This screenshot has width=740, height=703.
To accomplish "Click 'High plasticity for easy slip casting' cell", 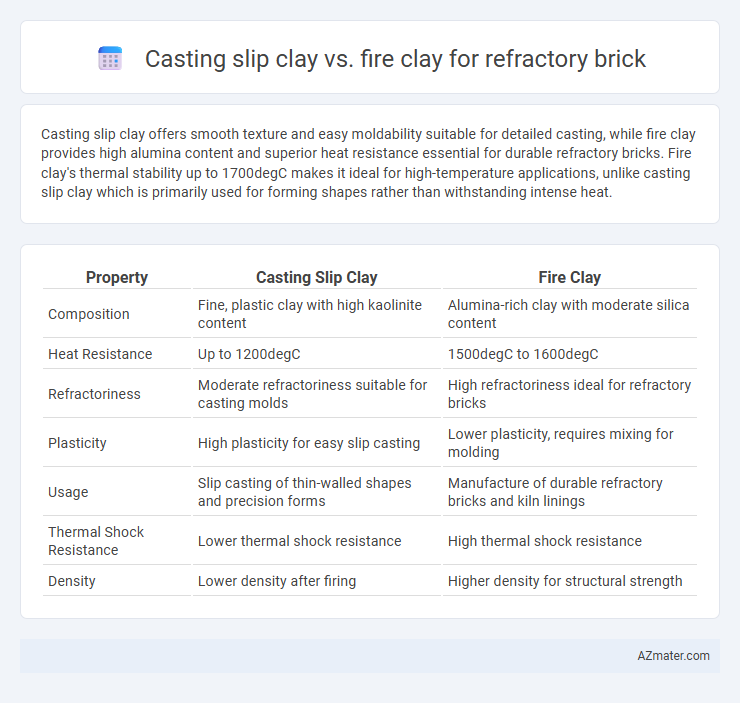I will point(316,443).
